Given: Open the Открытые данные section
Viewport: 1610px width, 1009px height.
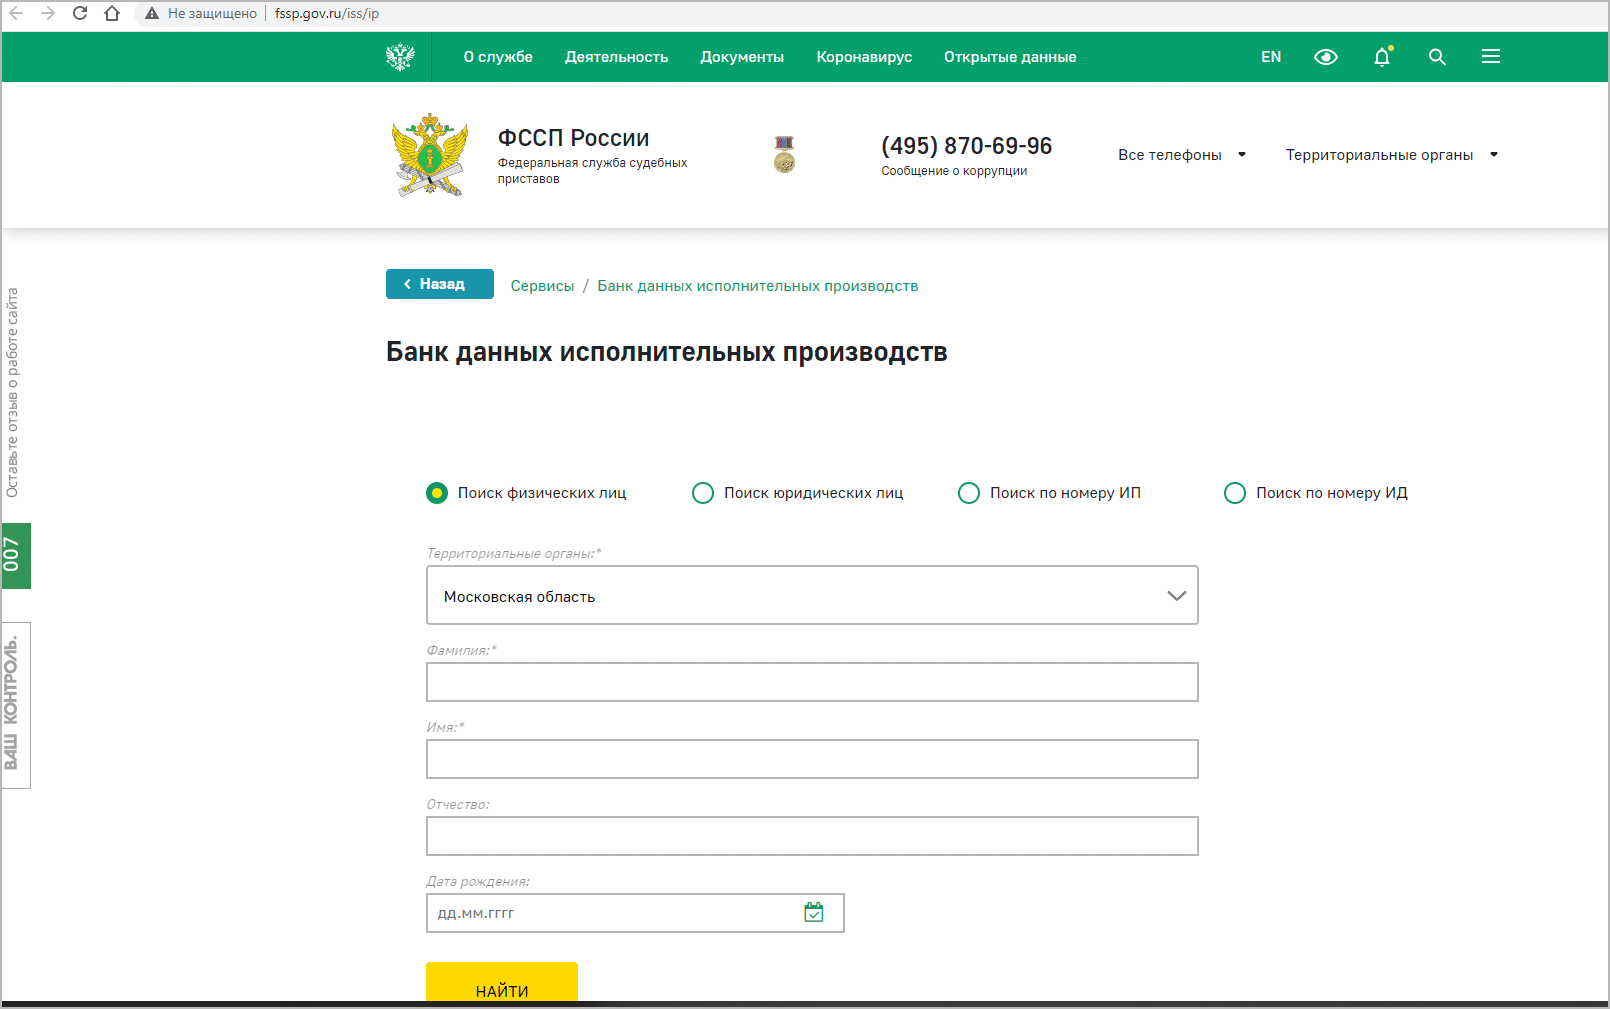Looking at the screenshot, I should pos(1009,57).
